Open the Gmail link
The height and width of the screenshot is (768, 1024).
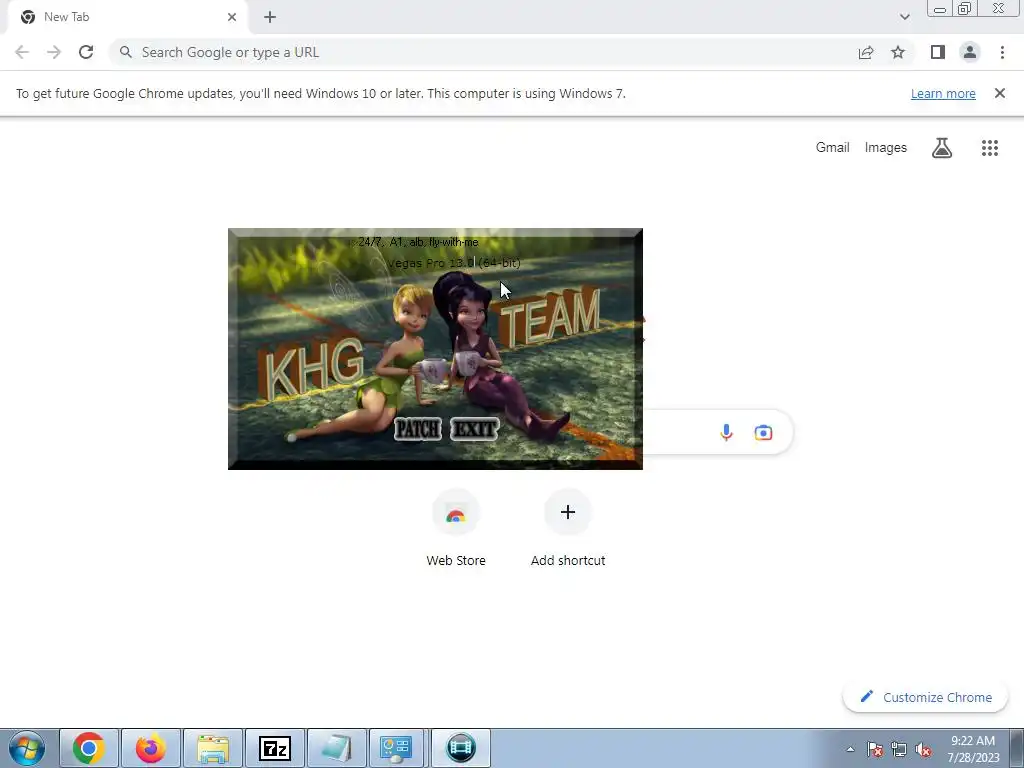click(x=832, y=148)
